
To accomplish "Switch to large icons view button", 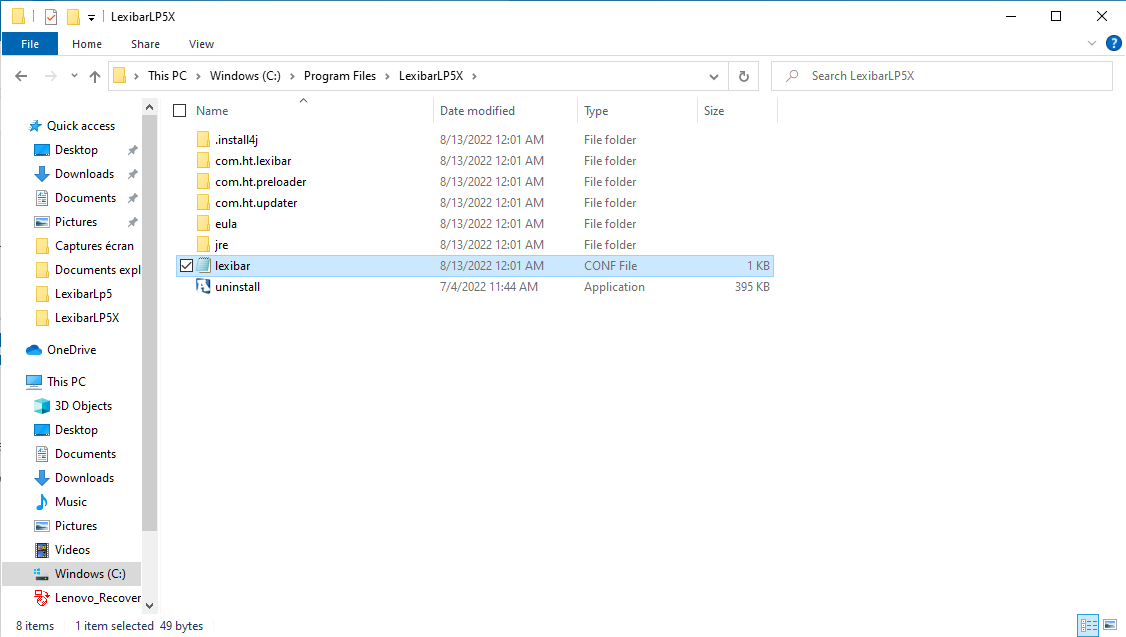I will 1110,626.
